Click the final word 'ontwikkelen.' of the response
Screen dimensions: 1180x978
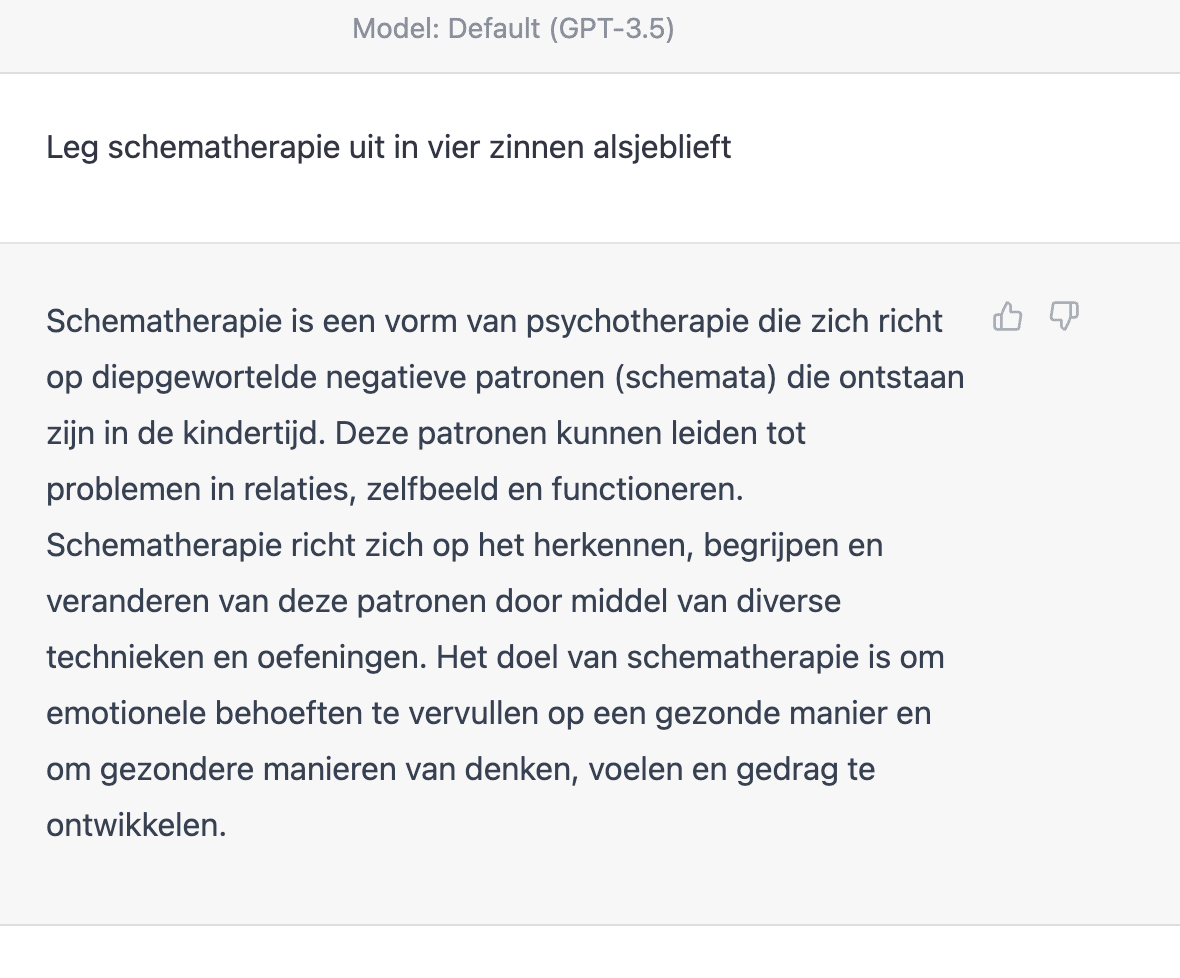[136, 825]
